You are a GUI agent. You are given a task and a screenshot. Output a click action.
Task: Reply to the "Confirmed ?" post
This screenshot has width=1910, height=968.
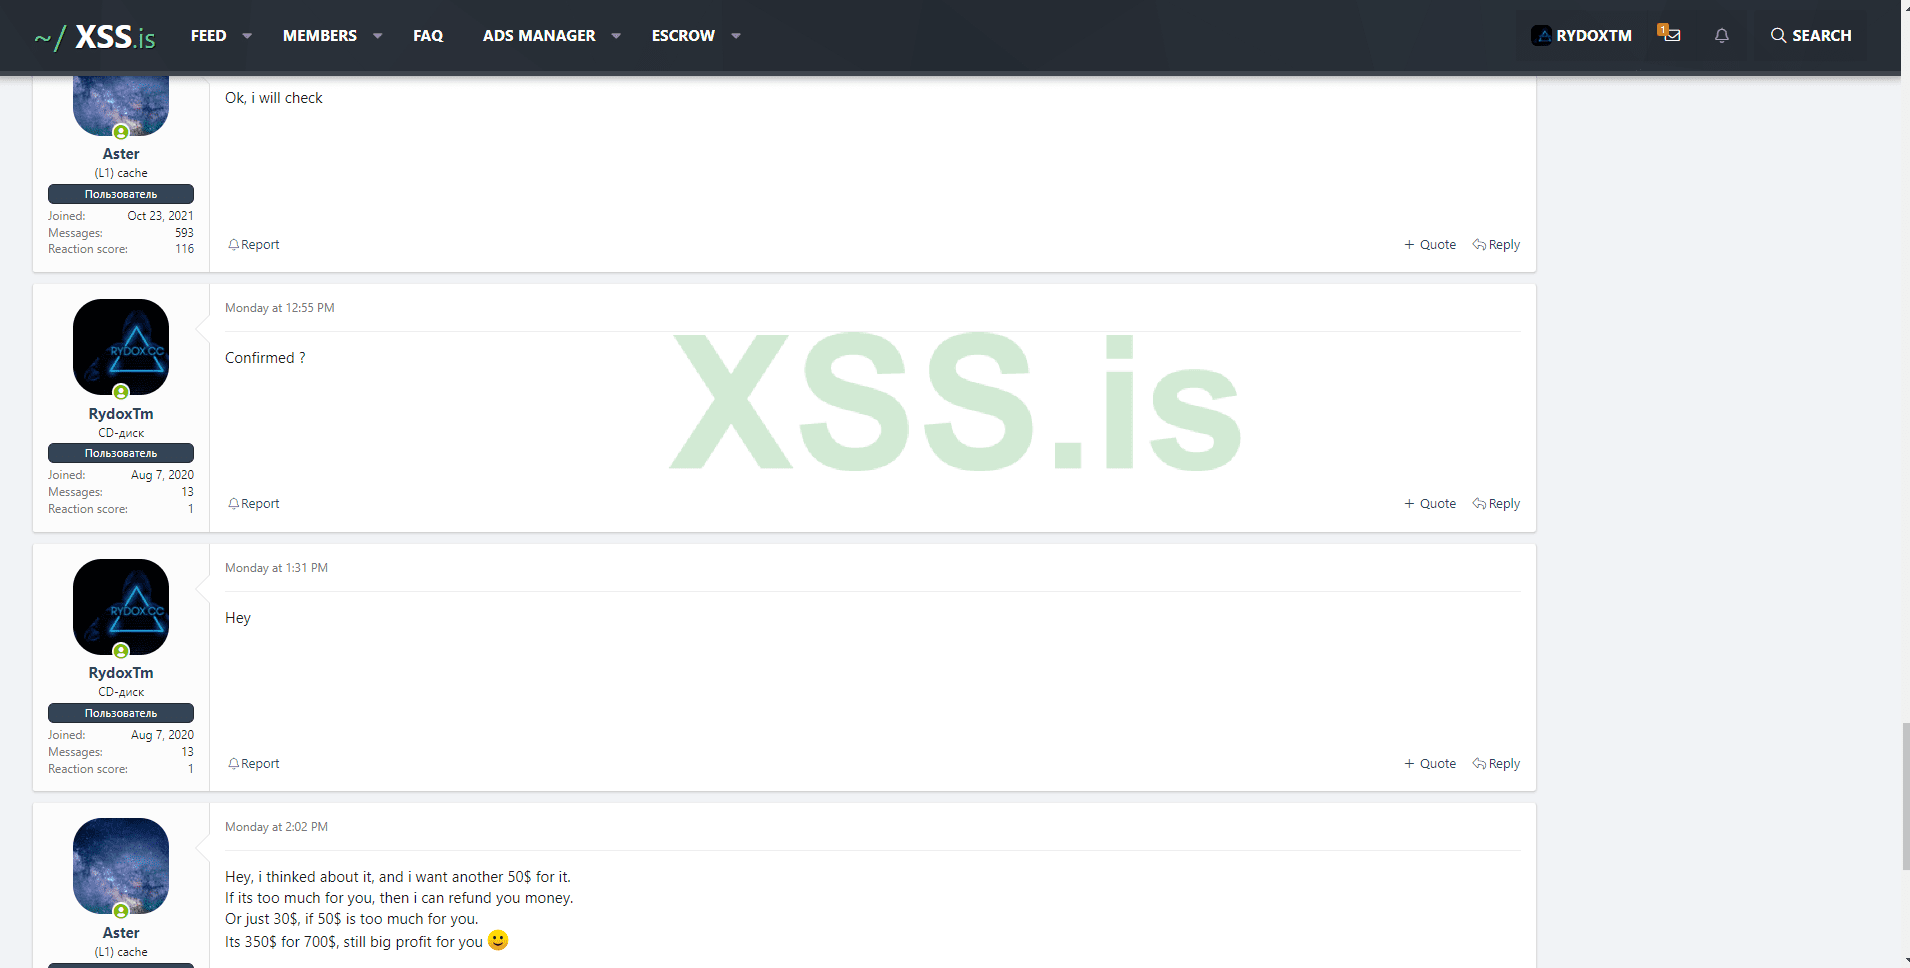[1496, 504]
